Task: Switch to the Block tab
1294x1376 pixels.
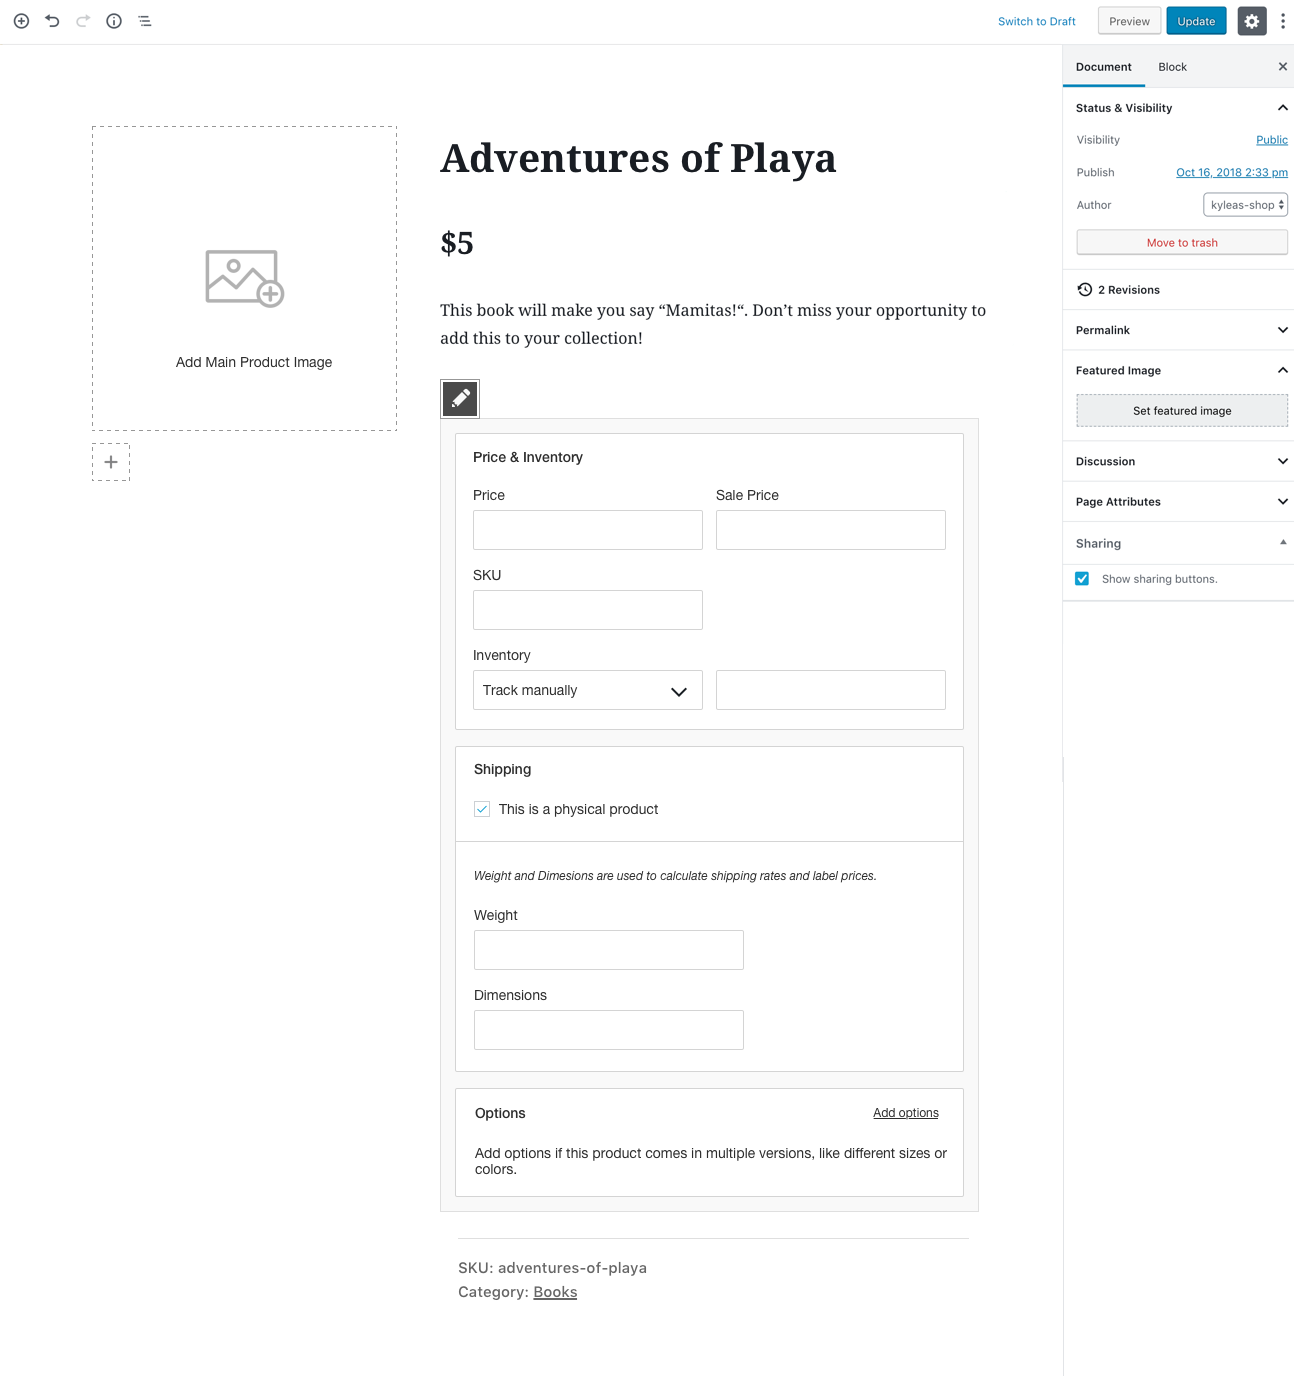Action: (1172, 67)
